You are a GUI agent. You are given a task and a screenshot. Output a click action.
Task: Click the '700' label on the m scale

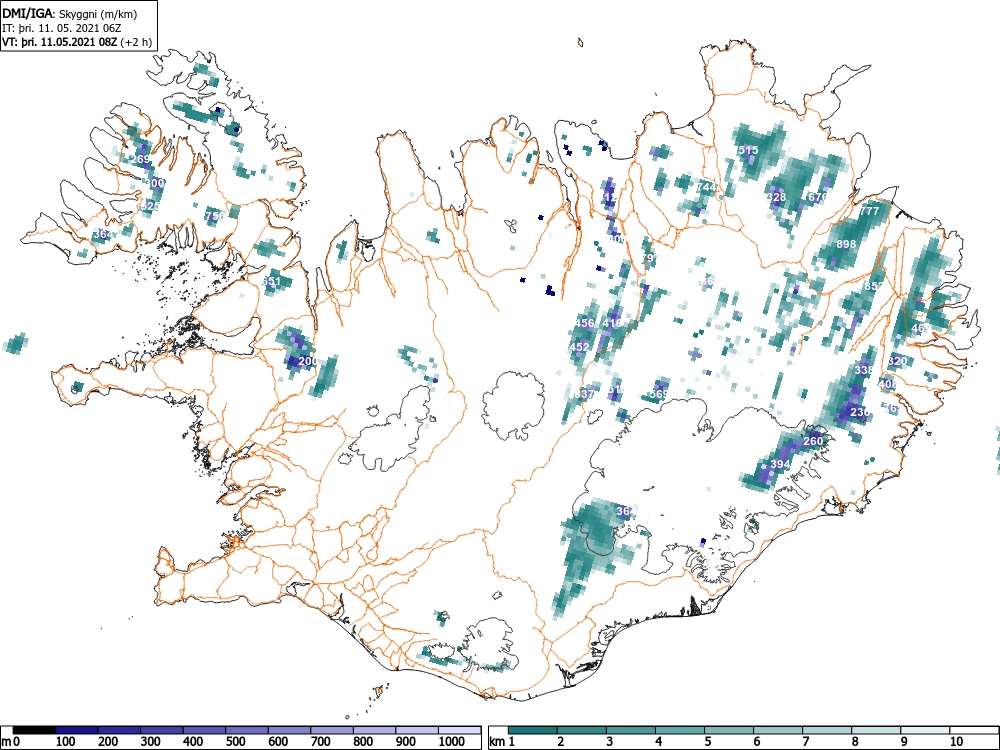point(321,742)
